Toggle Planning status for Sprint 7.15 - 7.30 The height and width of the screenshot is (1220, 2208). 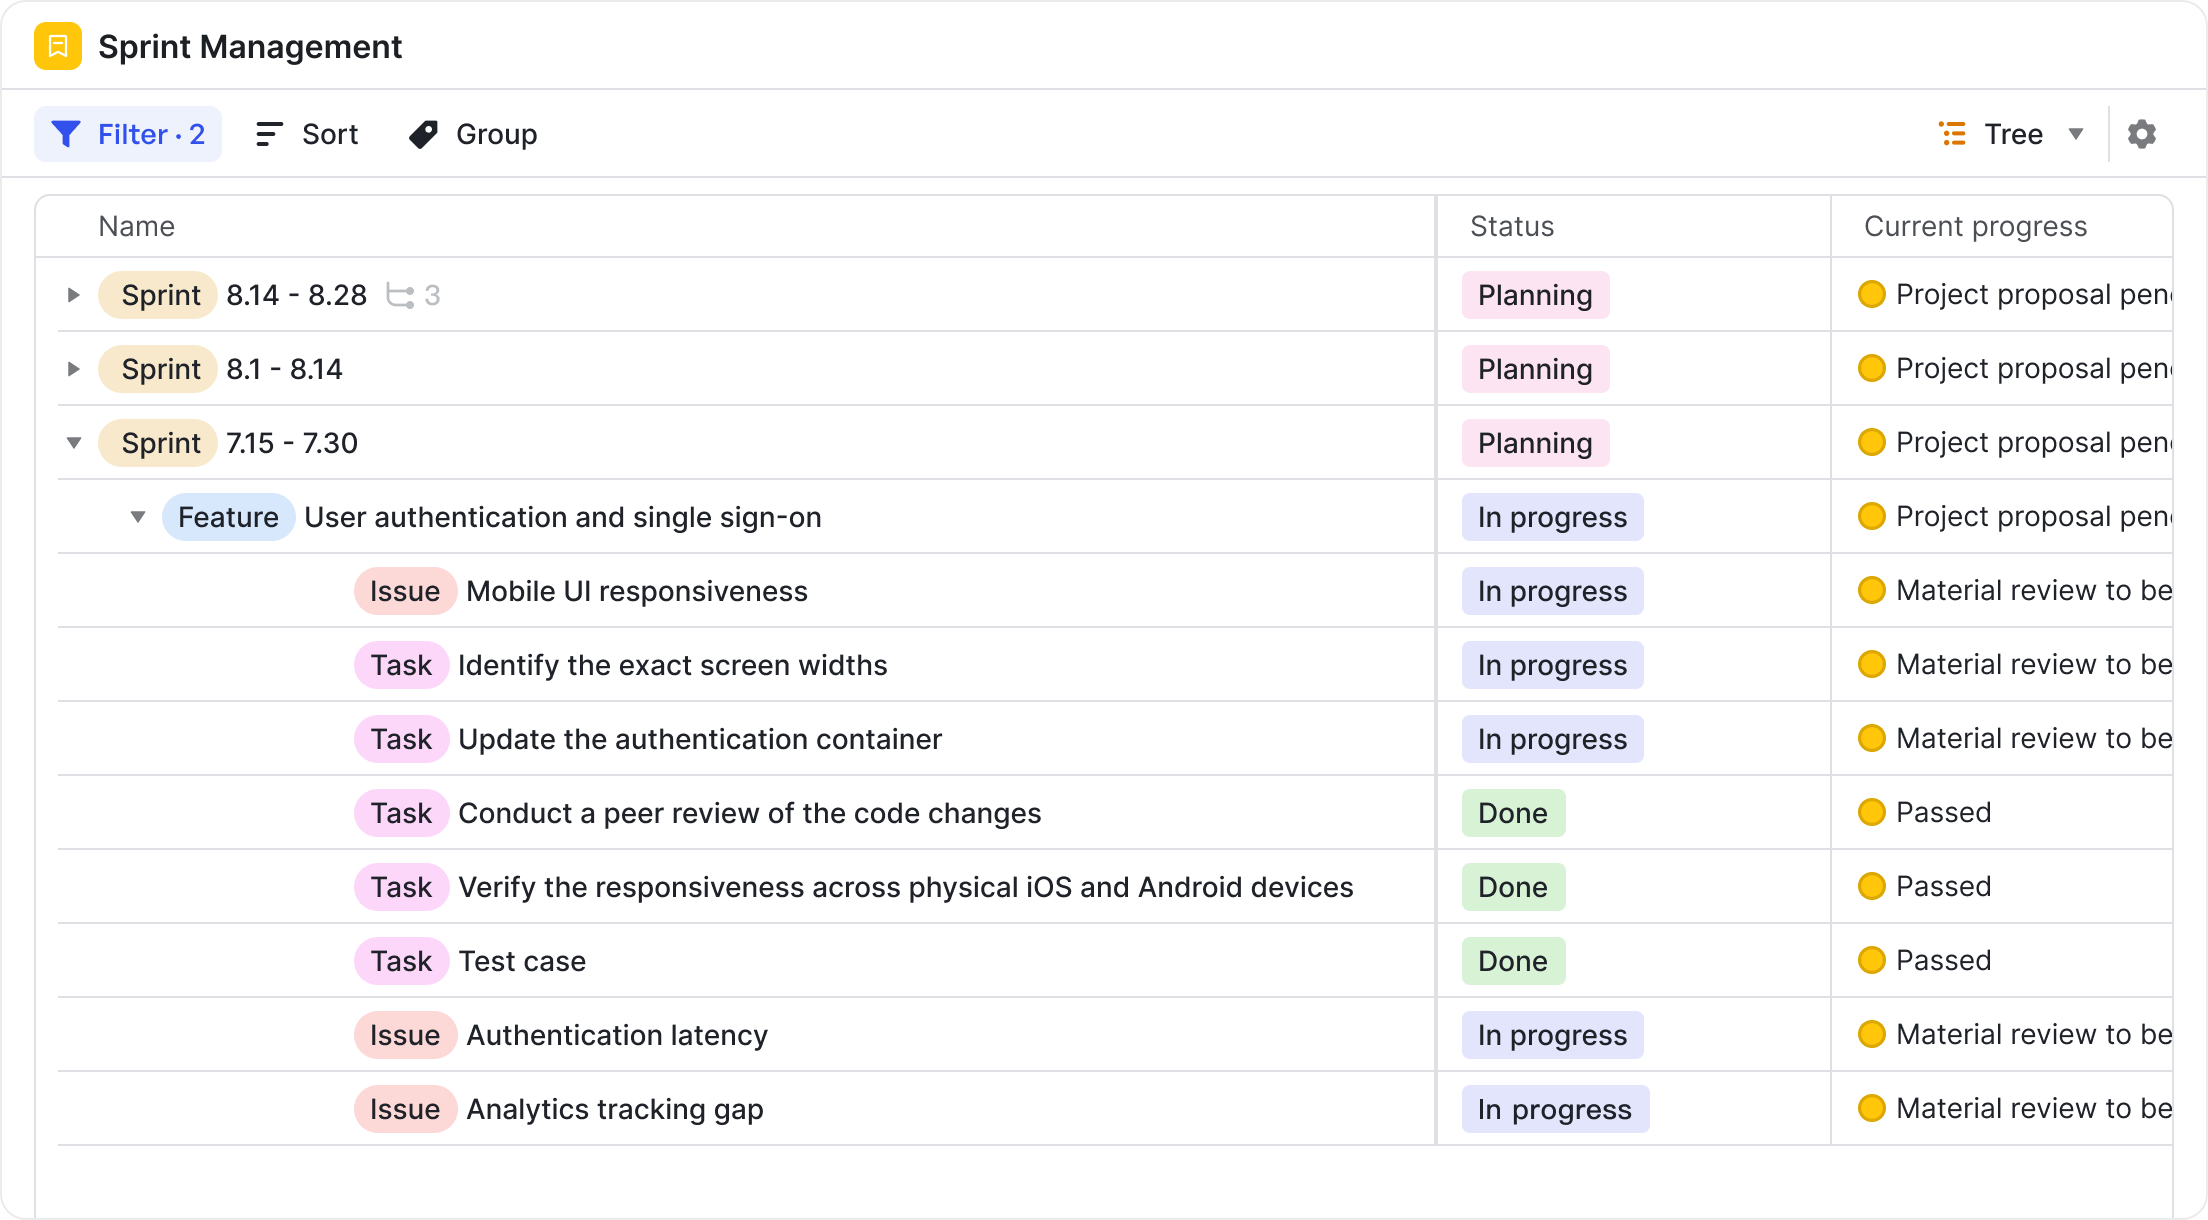pyautogui.click(x=1535, y=442)
